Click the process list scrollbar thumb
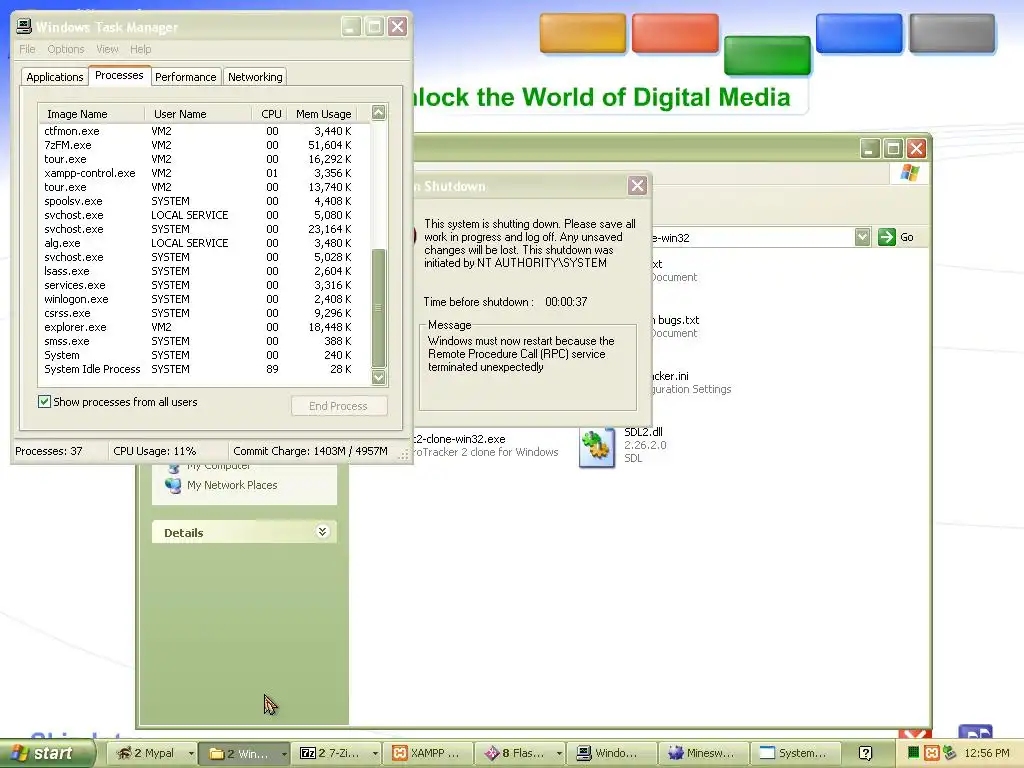Image resolution: width=1024 pixels, height=768 pixels. click(x=379, y=308)
